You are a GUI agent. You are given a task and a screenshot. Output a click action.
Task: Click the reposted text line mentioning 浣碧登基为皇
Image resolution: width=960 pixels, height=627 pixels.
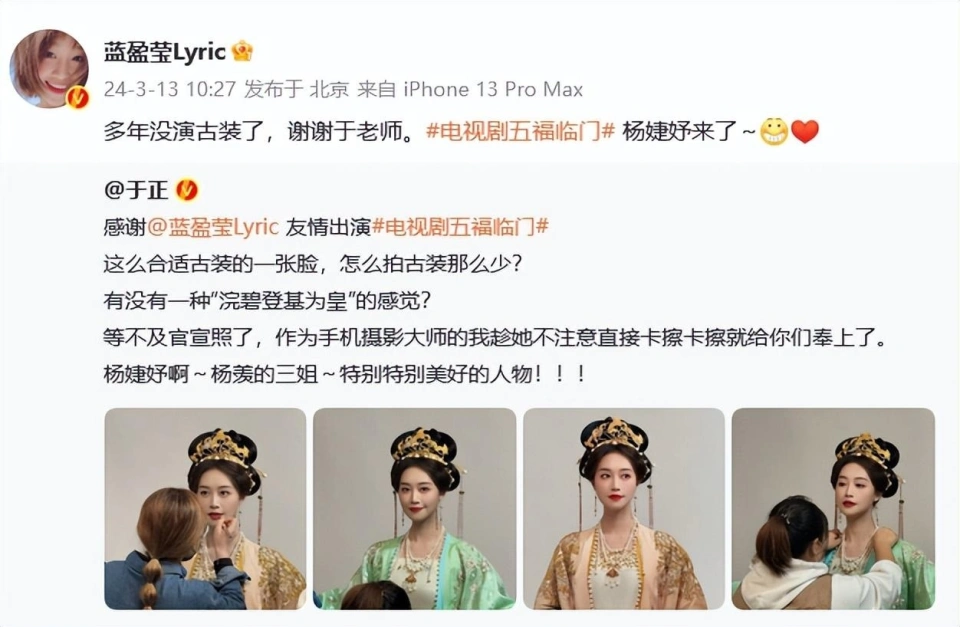point(268,301)
